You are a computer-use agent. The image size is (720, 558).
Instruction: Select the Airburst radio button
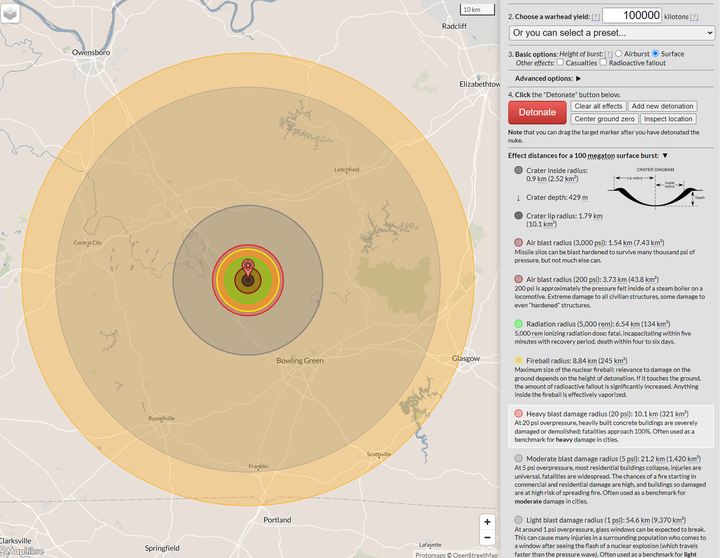[619, 54]
